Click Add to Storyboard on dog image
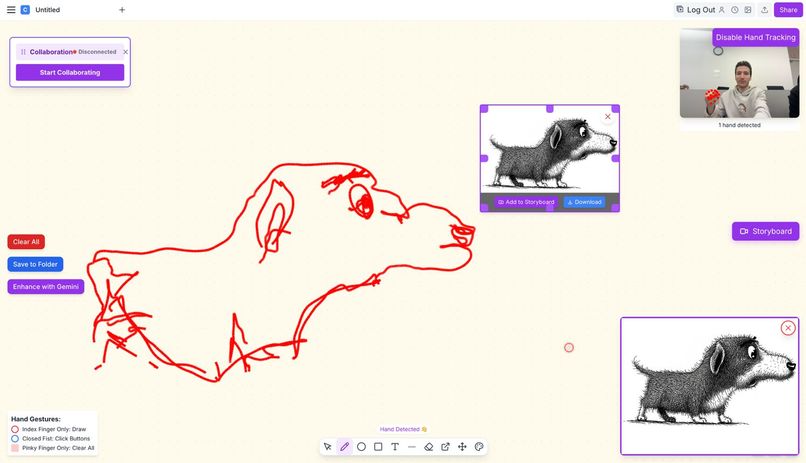The image size is (806, 463). point(526,202)
